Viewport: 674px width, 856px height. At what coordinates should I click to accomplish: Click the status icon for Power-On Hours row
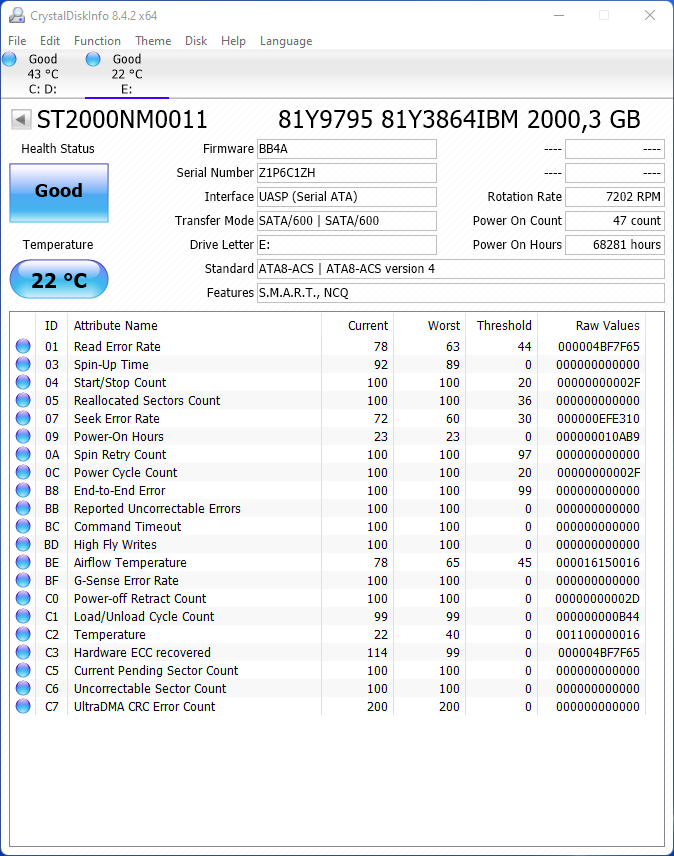coord(23,436)
